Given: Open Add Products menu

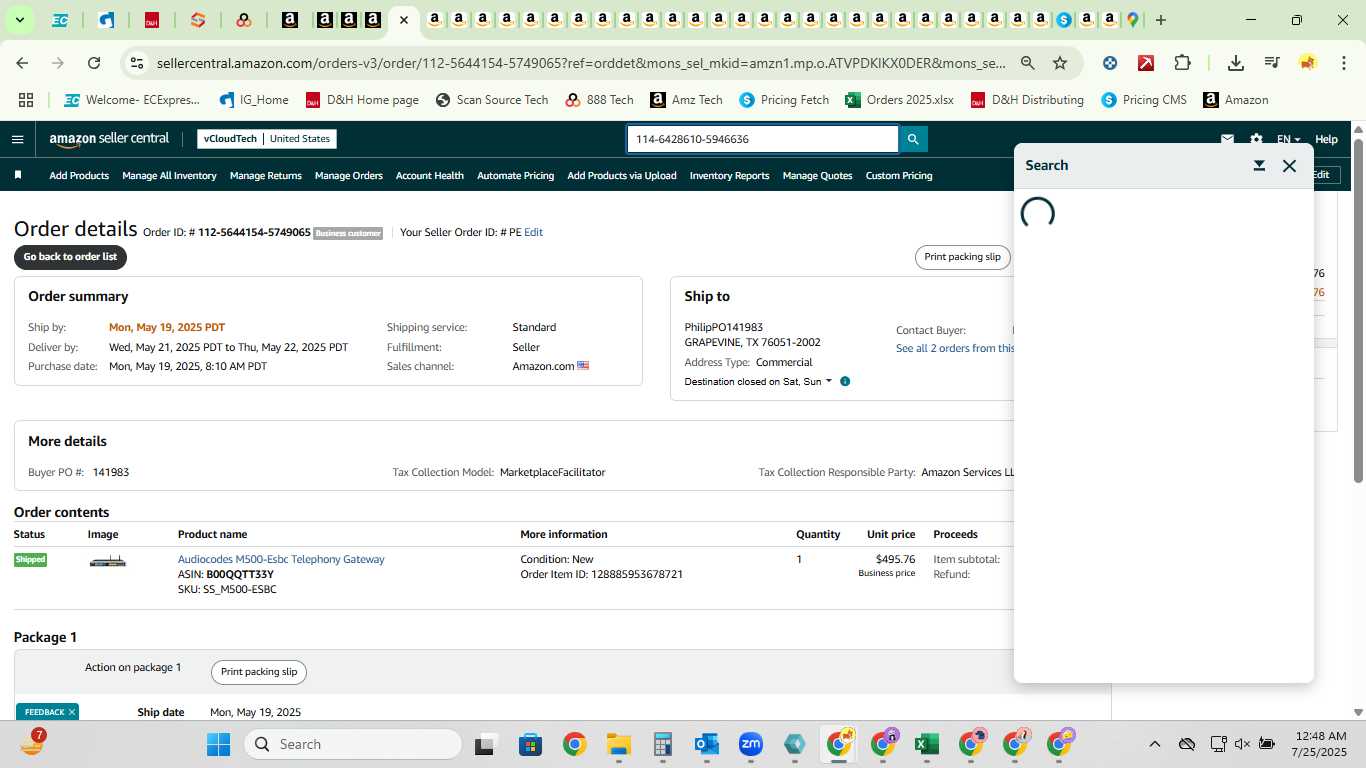Looking at the screenshot, I should (79, 175).
